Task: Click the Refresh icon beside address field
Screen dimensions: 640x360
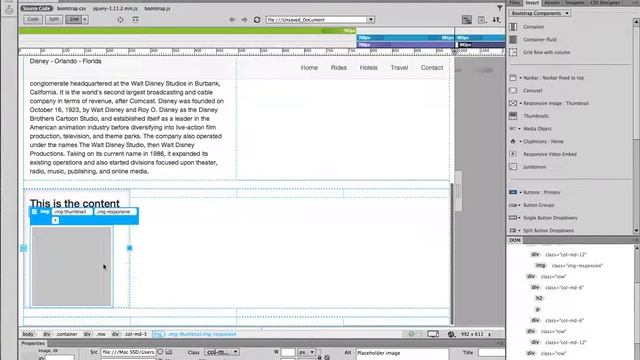Action: click(257, 20)
